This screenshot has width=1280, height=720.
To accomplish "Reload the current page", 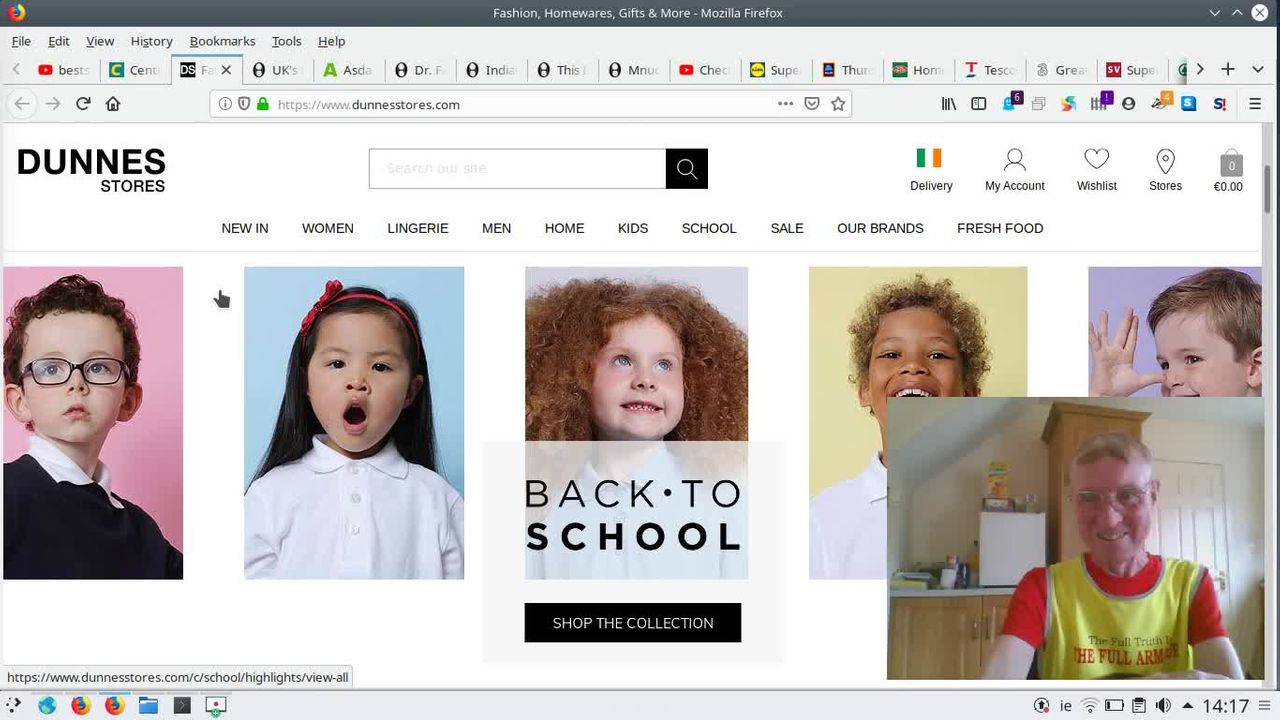I will pyautogui.click(x=83, y=104).
